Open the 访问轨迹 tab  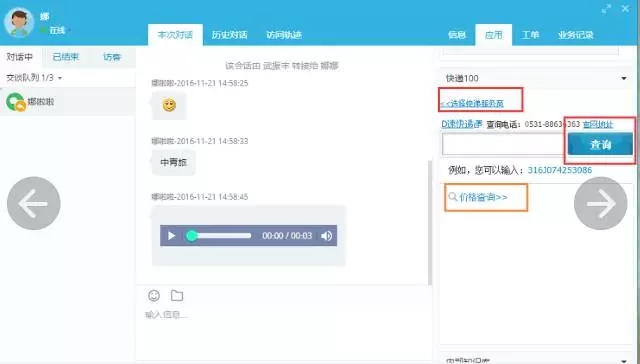tap(284, 35)
